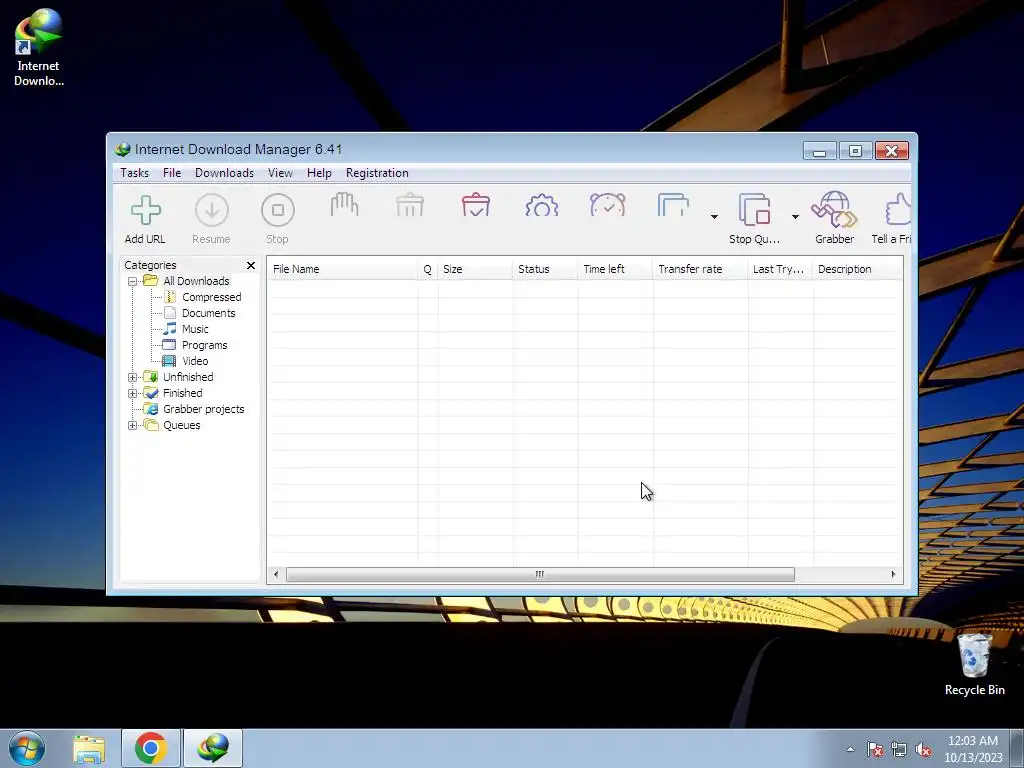Sort by File Name column header

(343, 269)
